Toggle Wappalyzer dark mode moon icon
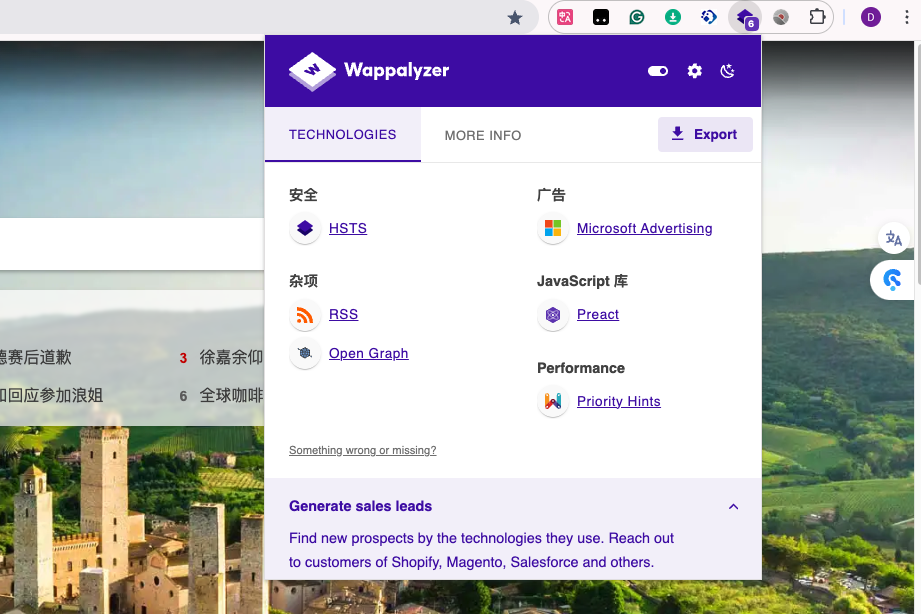This screenshot has height=614, width=921. click(x=728, y=71)
